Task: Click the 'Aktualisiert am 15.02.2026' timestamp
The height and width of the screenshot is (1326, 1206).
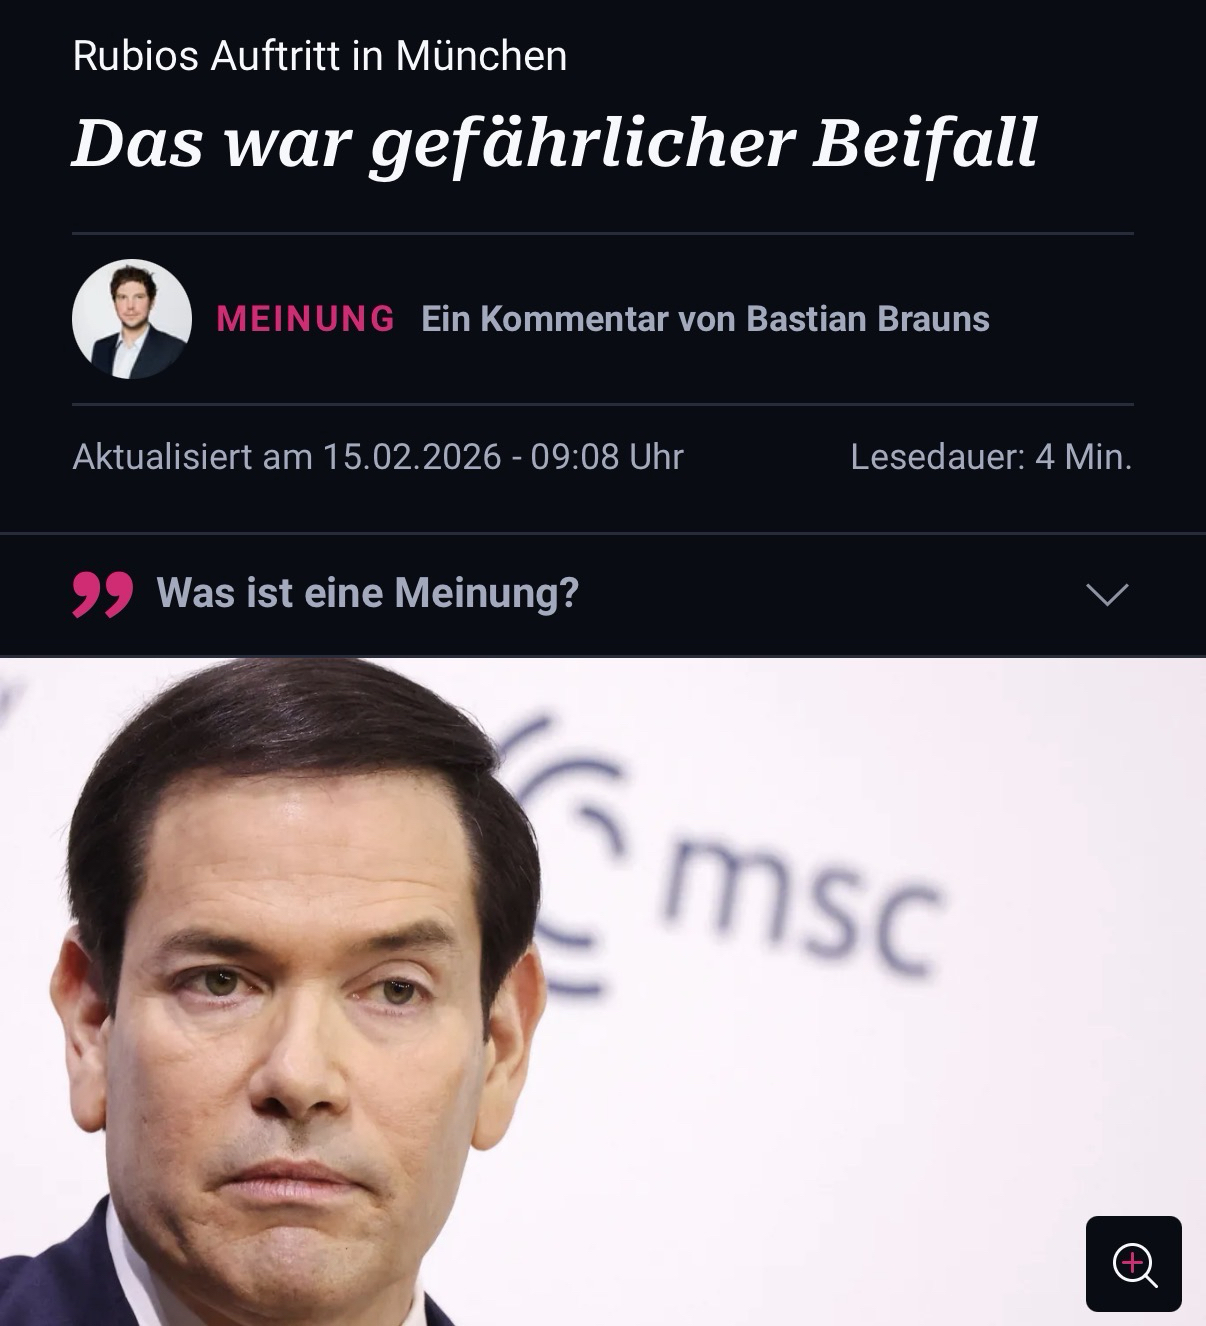Action: pyautogui.click(x=287, y=457)
